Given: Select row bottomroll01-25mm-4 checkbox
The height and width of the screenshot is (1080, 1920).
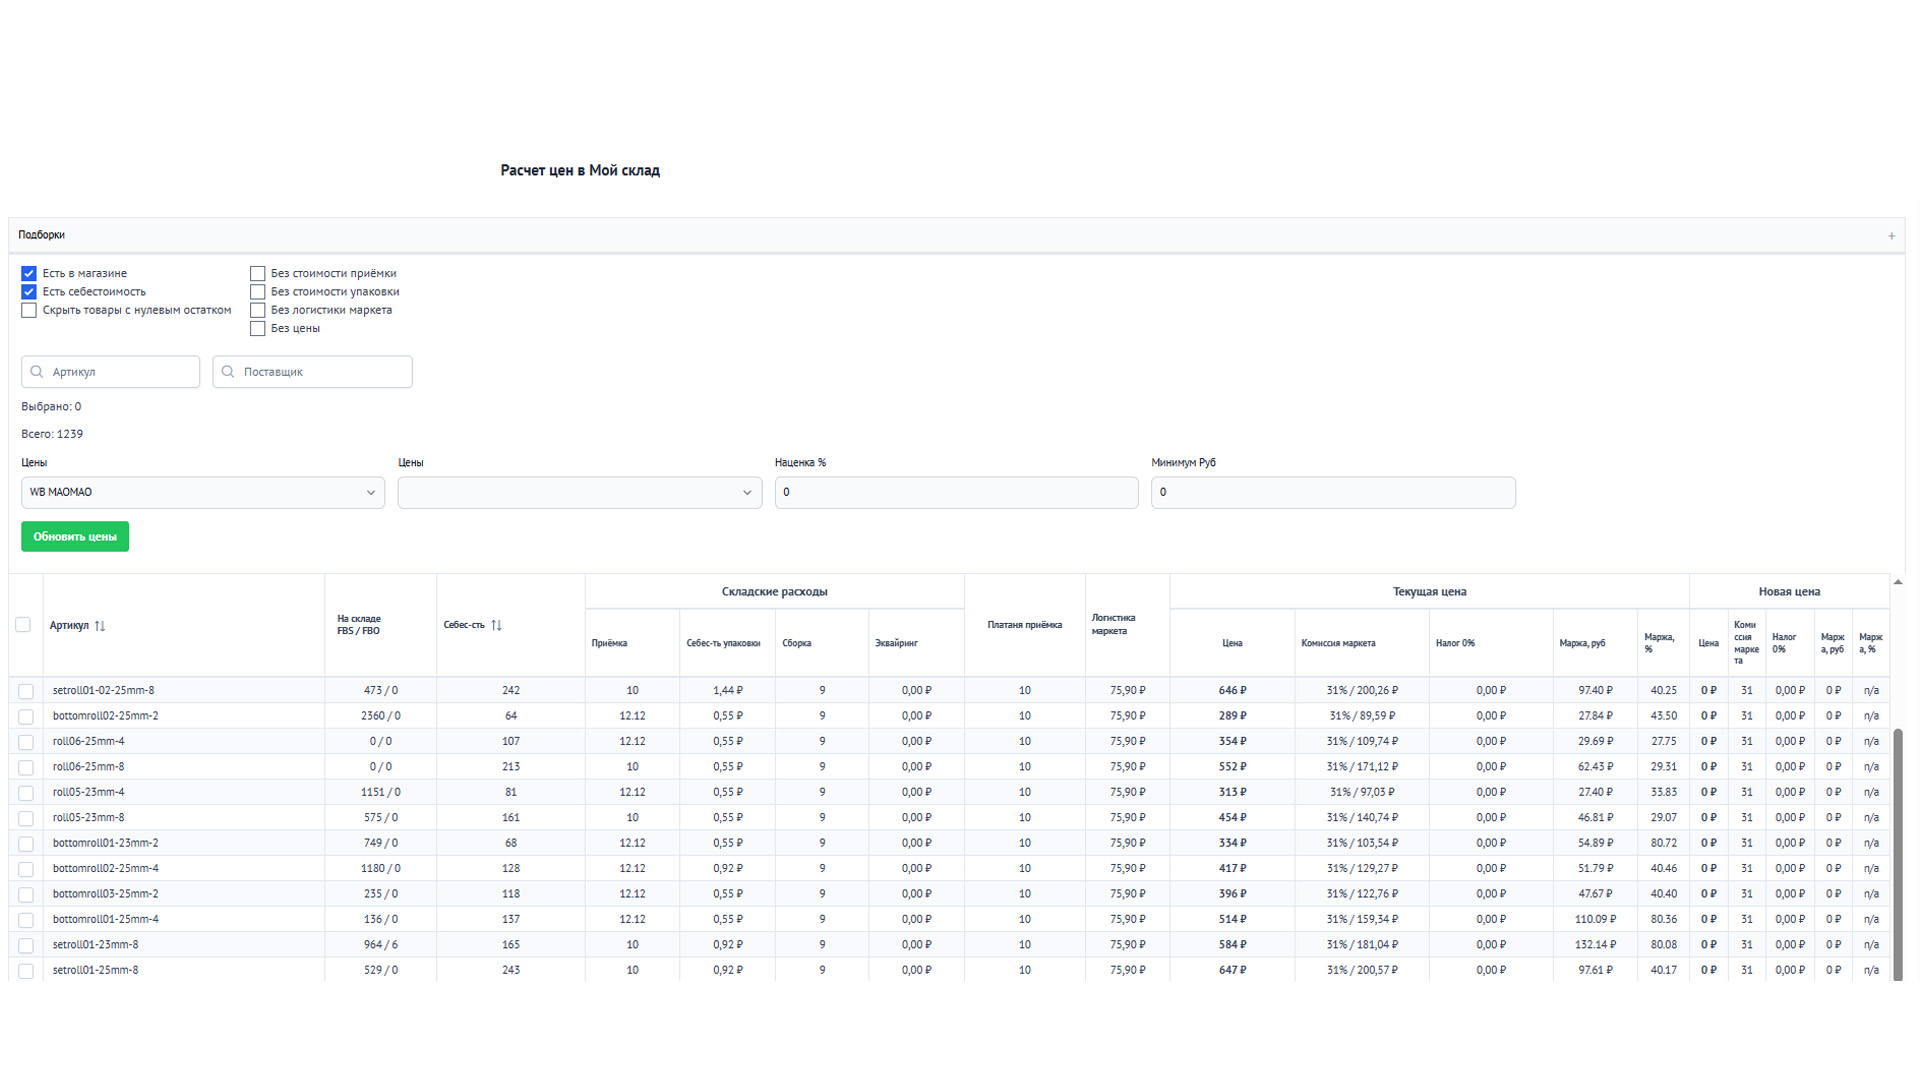Looking at the screenshot, I should coord(26,920).
